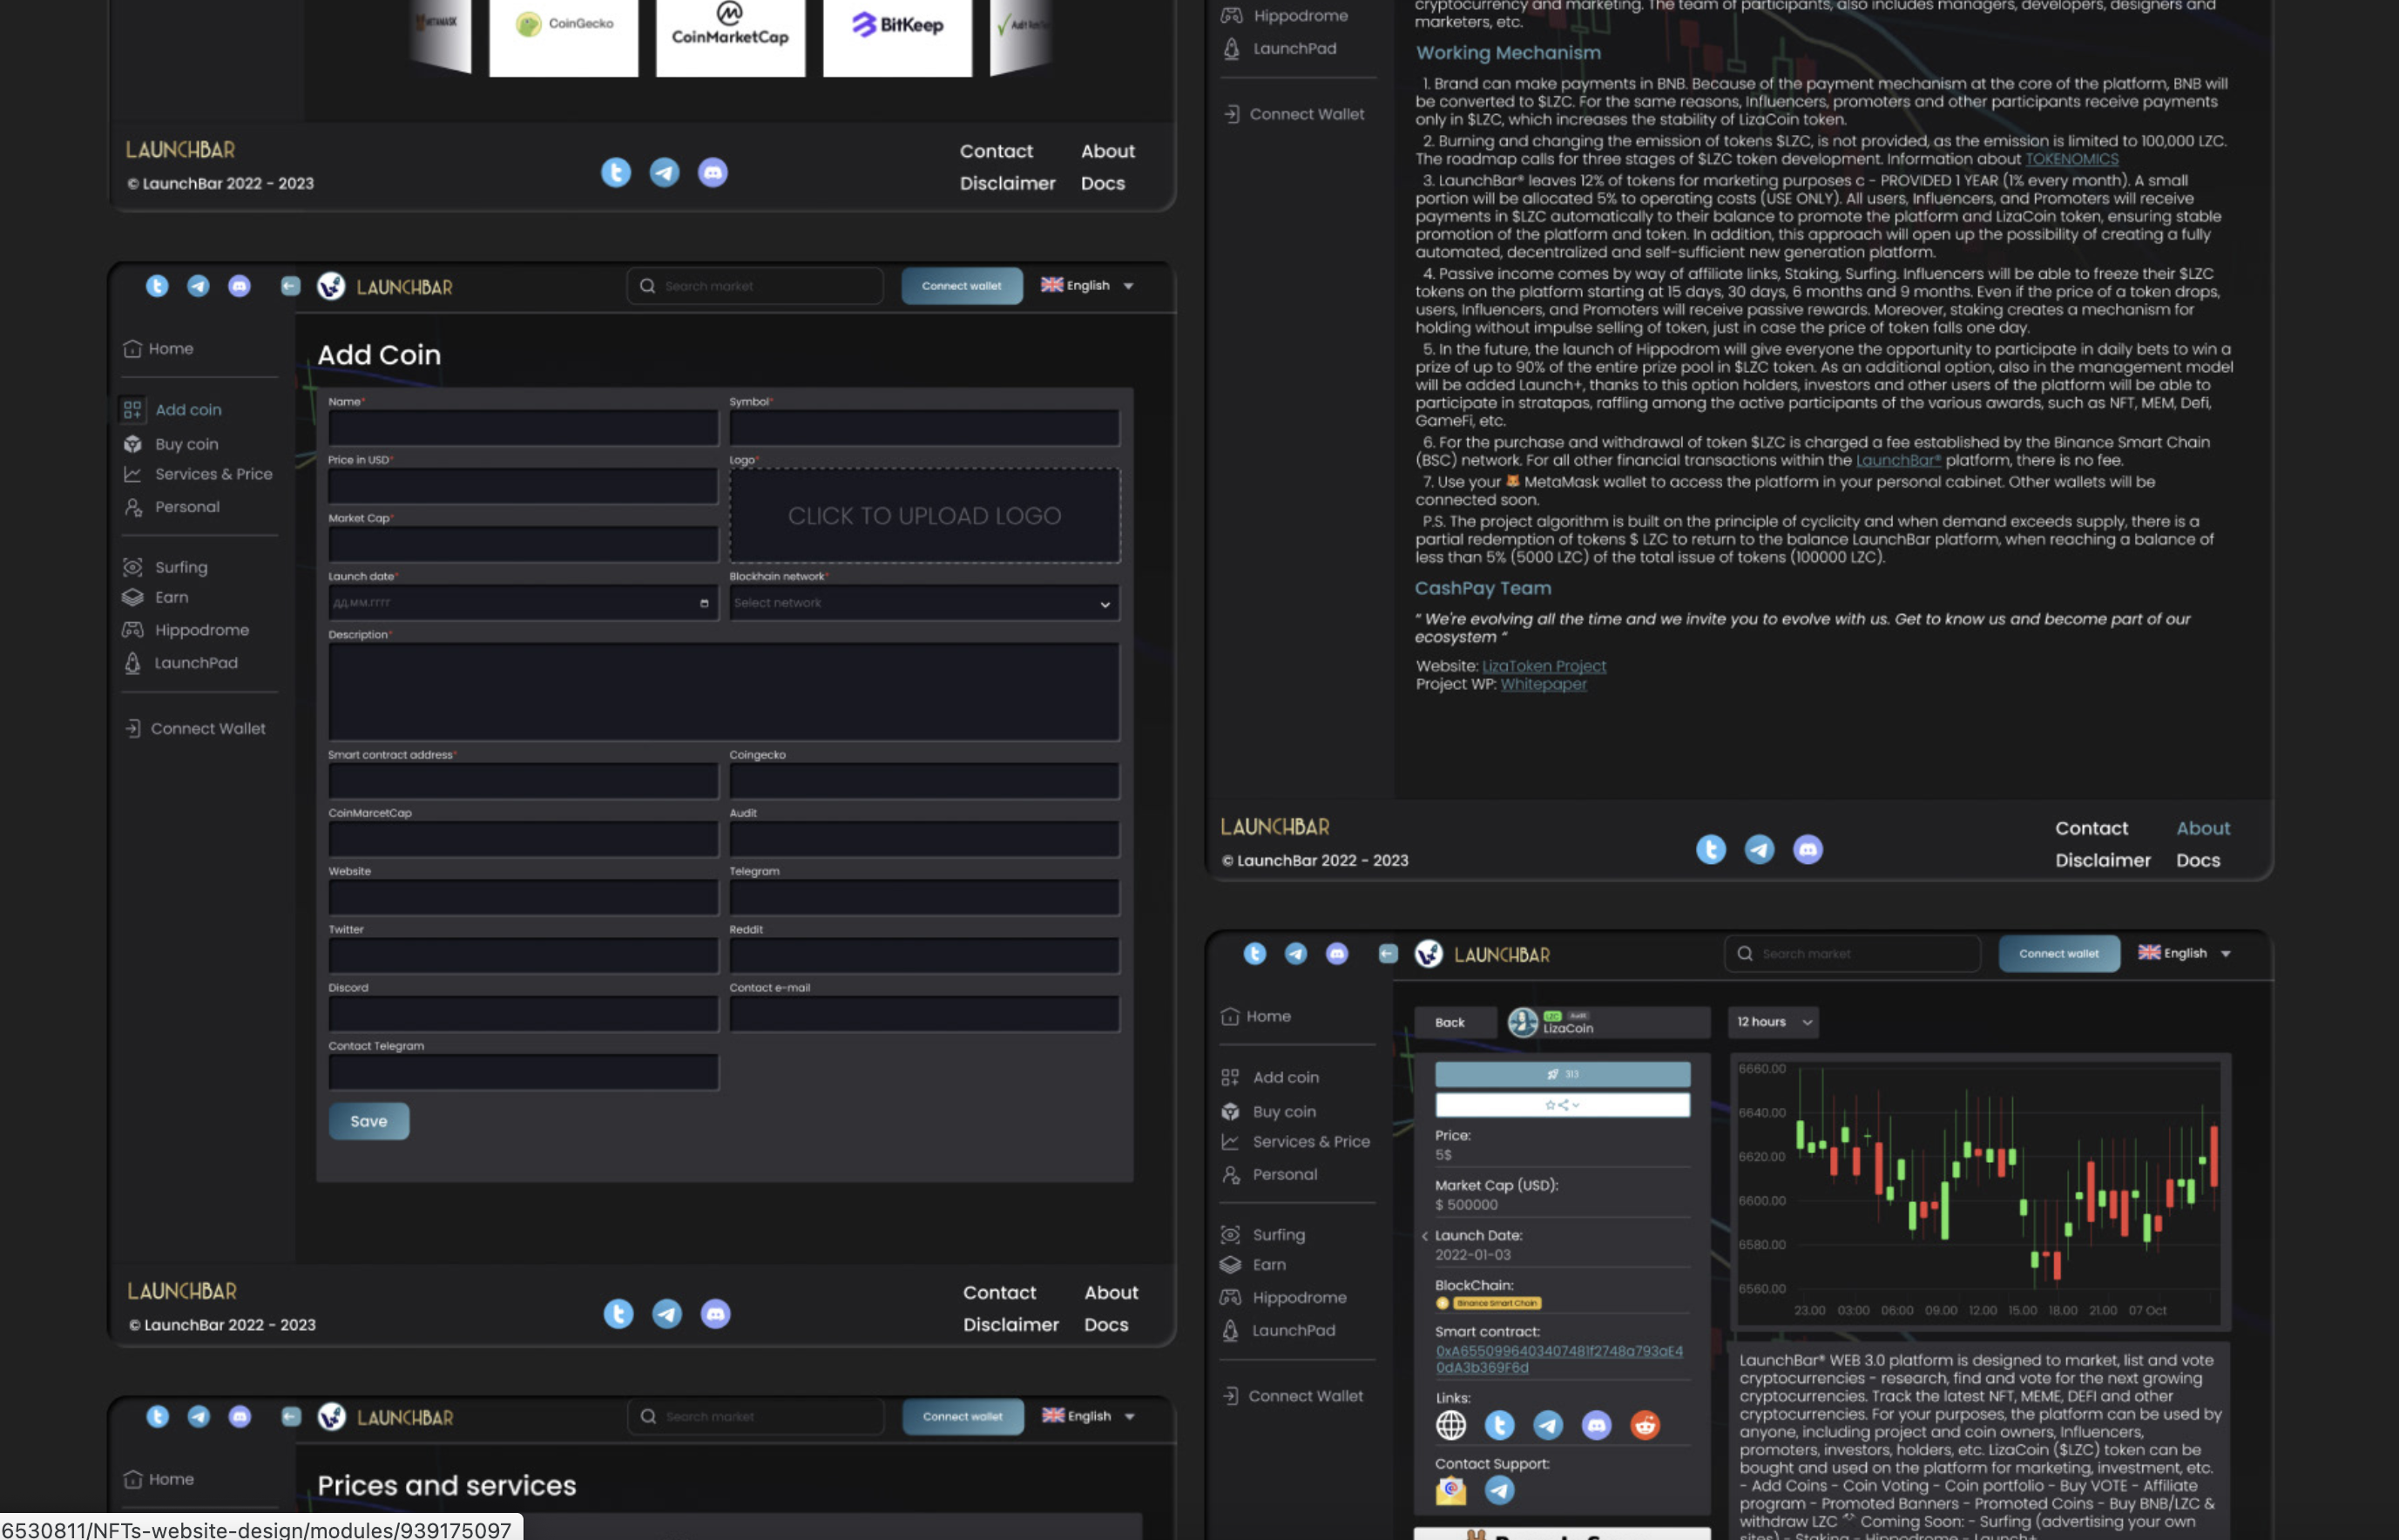Select Add coin in Add Coin mockup sidebar
The width and height of the screenshot is (2399, 1540).
(x=173, y=410)
